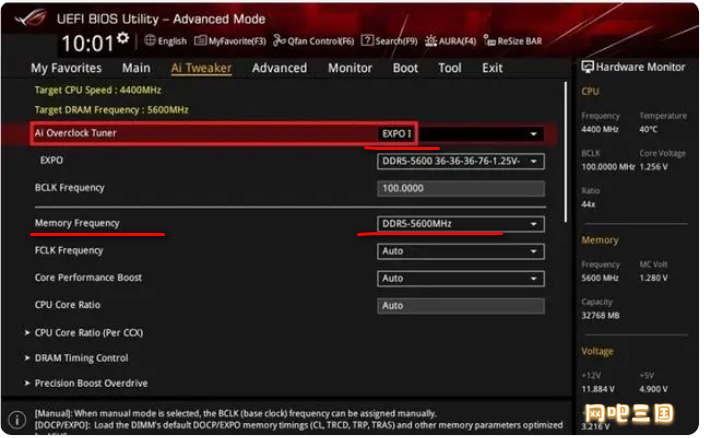Click Target DRAM Frequency : 5600MHz text
Screen dimensions: 704x438
pyautogui.click(x=111, y=110)
